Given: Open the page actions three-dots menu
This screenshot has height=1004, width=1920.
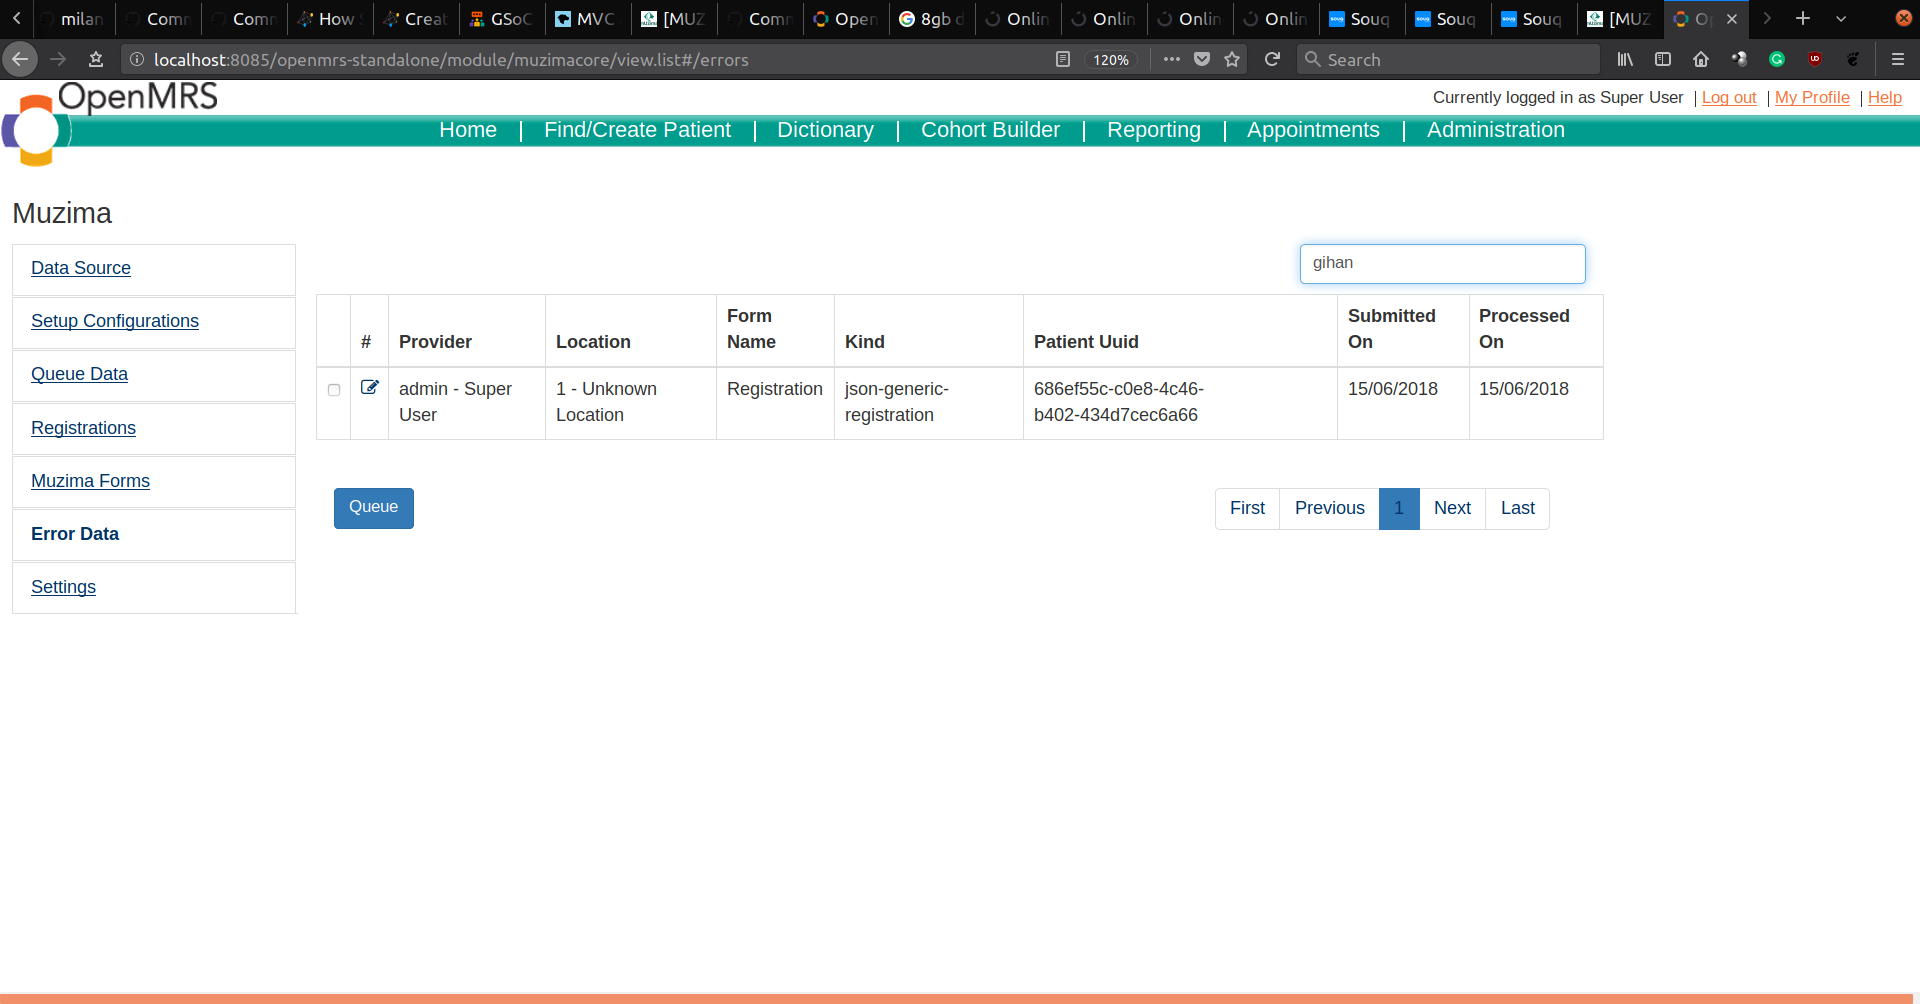Looking at the screenshot, I should [x=1171, y=59].
